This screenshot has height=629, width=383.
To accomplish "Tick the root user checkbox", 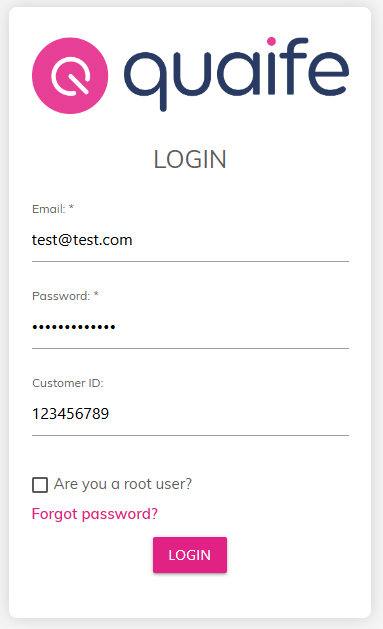I will (x=40, y=485).
